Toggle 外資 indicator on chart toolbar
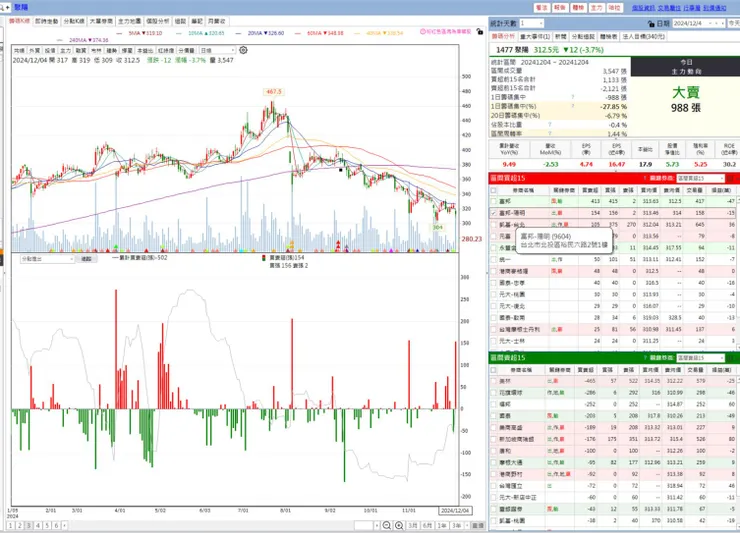The image size is (740, 533). pyautogui.click(x=34, y=51)
